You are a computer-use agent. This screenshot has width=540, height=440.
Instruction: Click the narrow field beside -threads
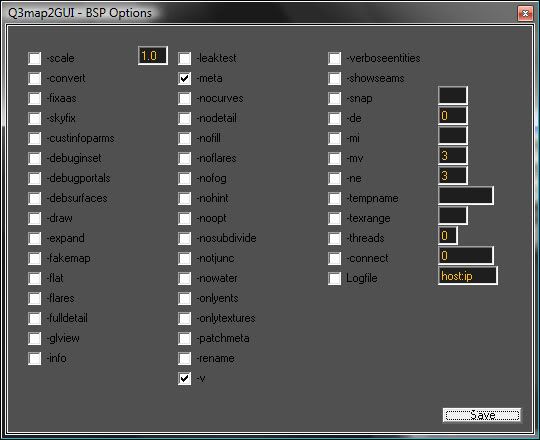pyautogui.click(x=448, y=235)
